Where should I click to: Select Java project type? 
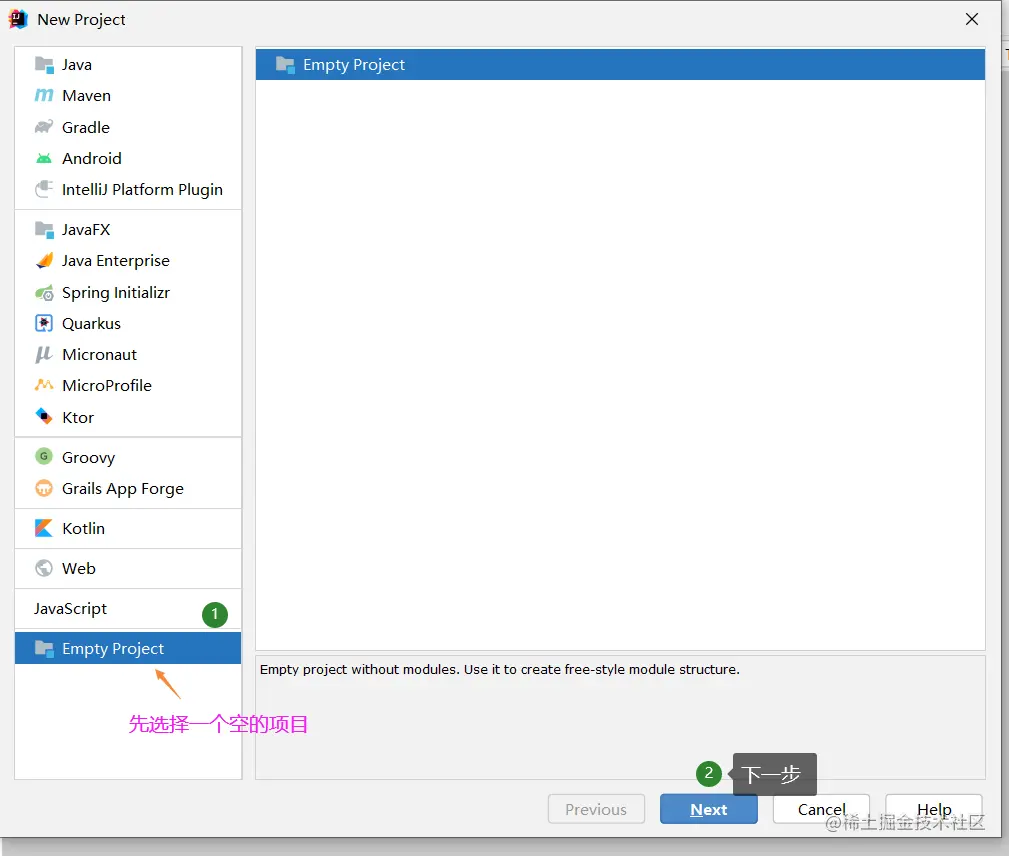pyautogui.click(x=128, y=64)
